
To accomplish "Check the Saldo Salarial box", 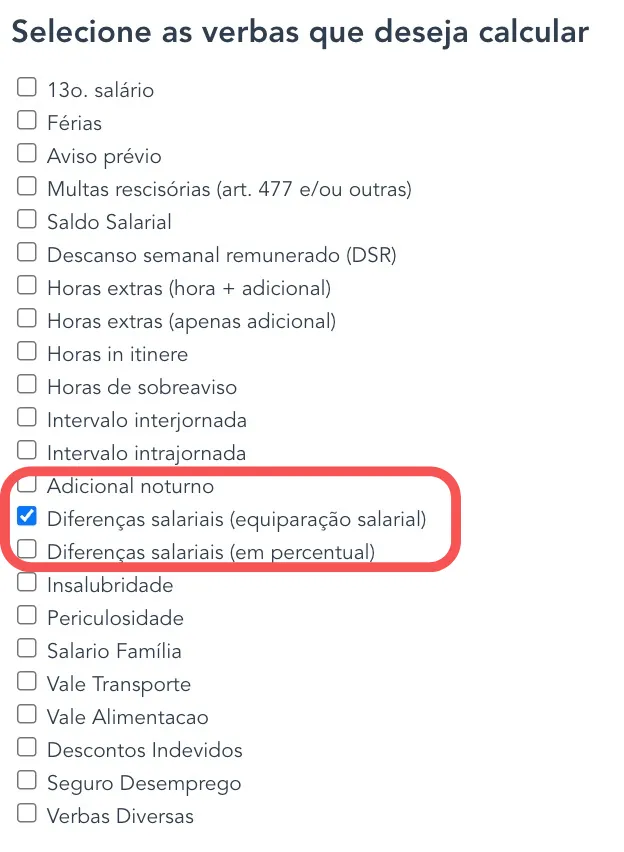I will pos(27,220).
